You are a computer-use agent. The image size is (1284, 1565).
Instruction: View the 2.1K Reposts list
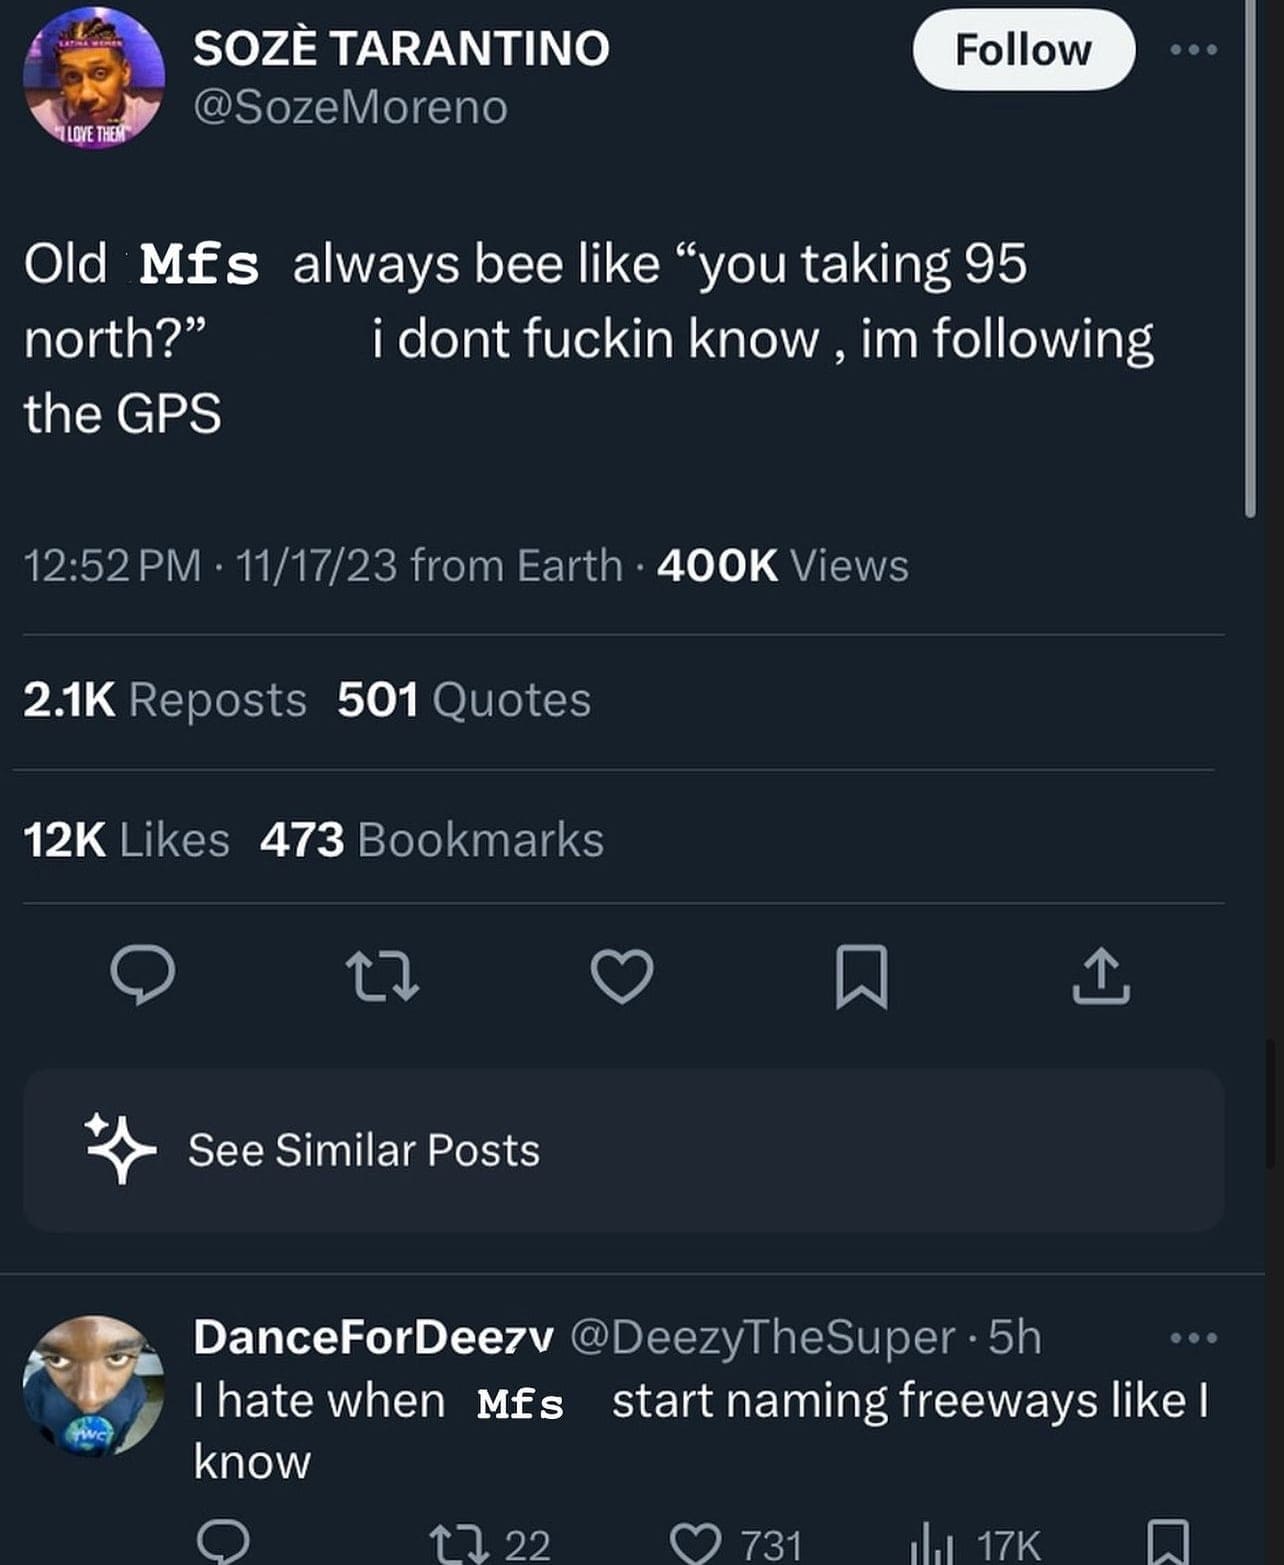click(165, 700)
